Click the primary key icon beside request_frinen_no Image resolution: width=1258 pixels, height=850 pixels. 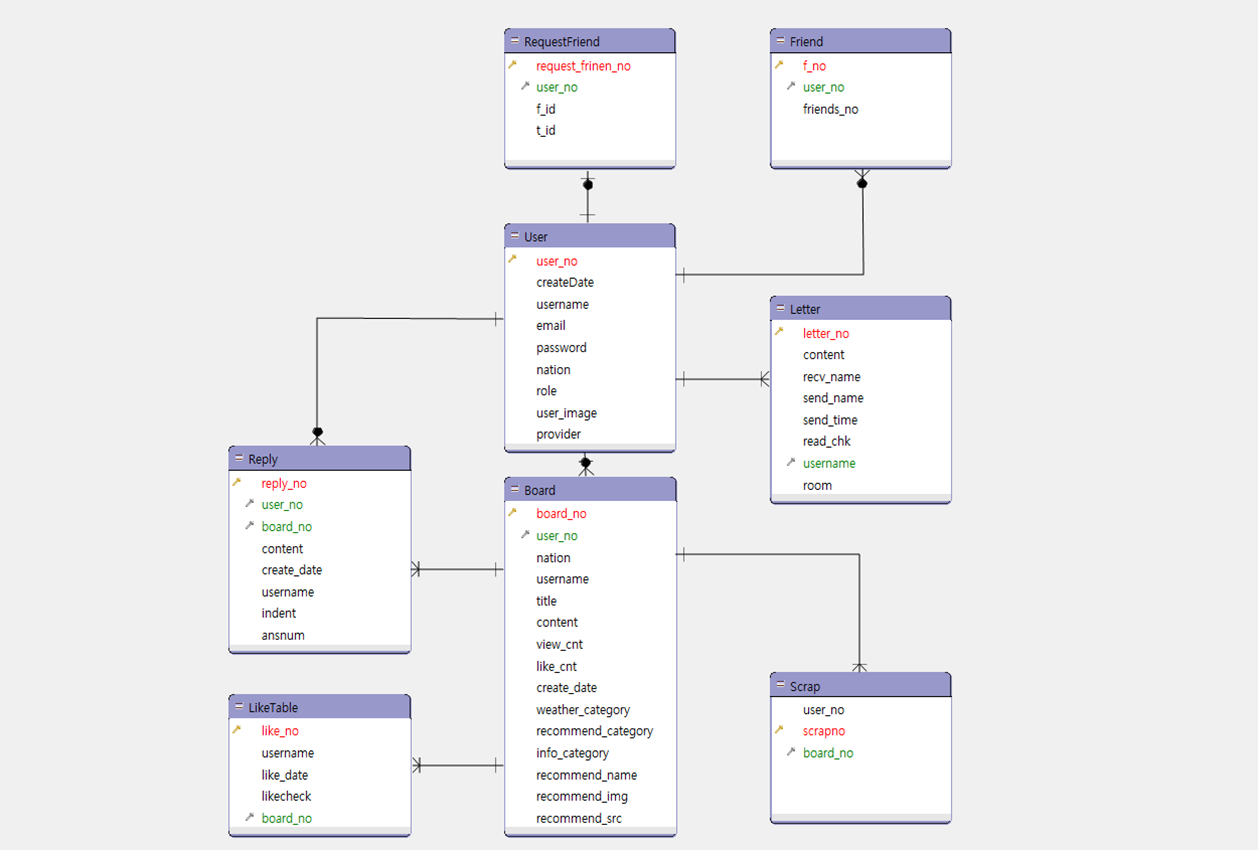point(513,65)
